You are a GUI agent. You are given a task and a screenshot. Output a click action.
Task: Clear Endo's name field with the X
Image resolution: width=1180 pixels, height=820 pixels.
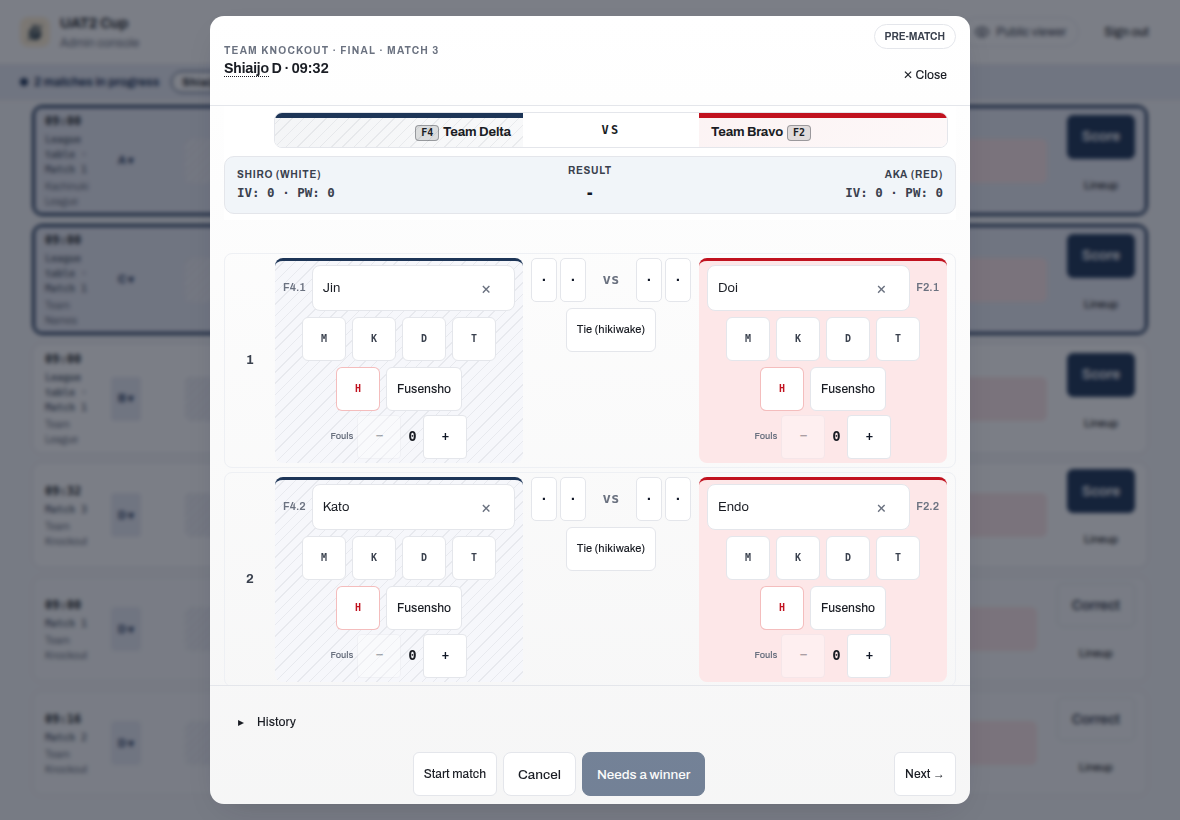coord(881,508)
